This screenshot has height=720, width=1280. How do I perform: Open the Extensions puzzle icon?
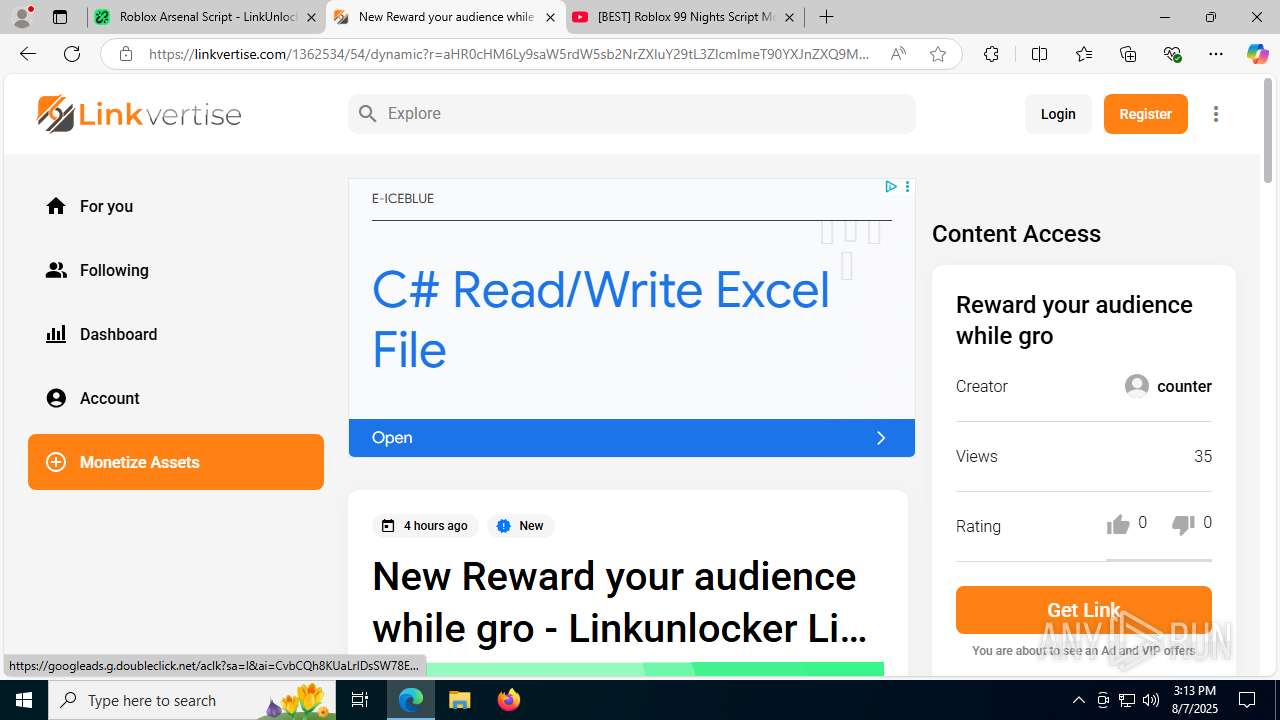point(991,54)
